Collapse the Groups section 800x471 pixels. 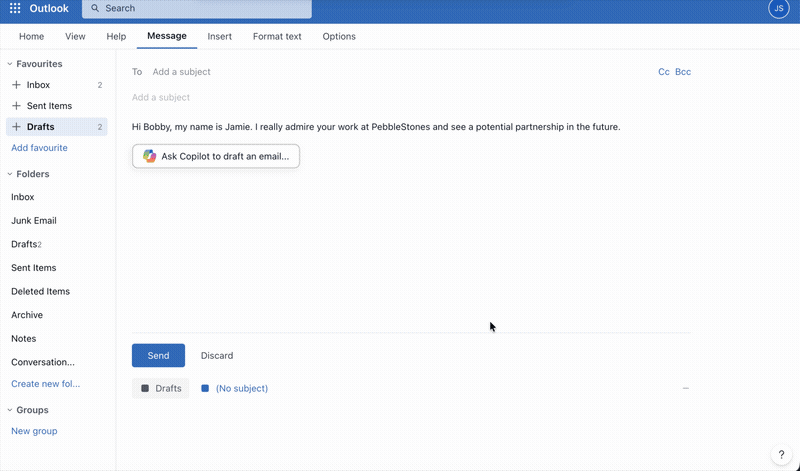click(x=10, y=410)
